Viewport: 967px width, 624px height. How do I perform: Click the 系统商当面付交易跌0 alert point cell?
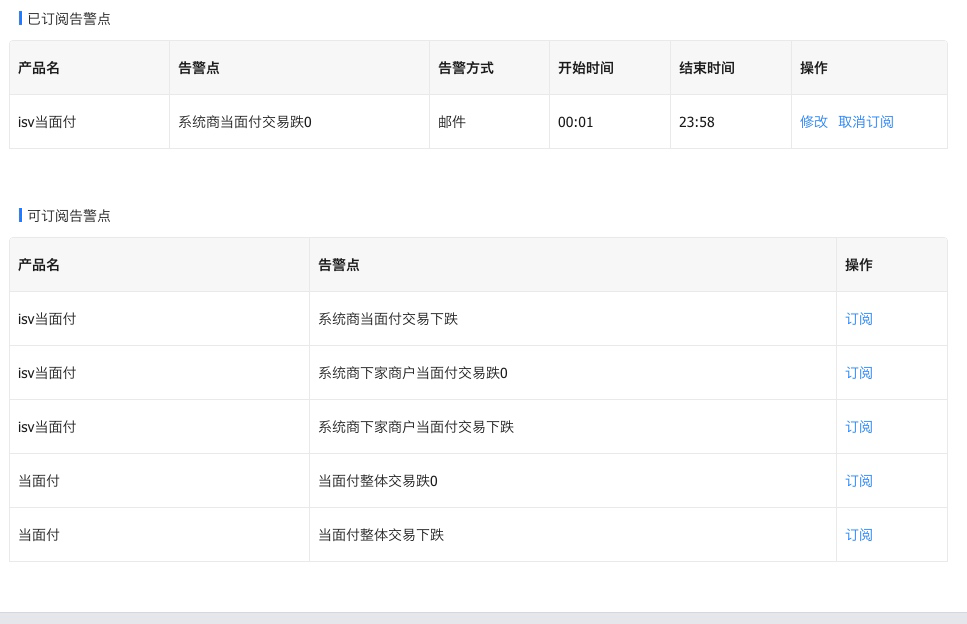point(244,122)
